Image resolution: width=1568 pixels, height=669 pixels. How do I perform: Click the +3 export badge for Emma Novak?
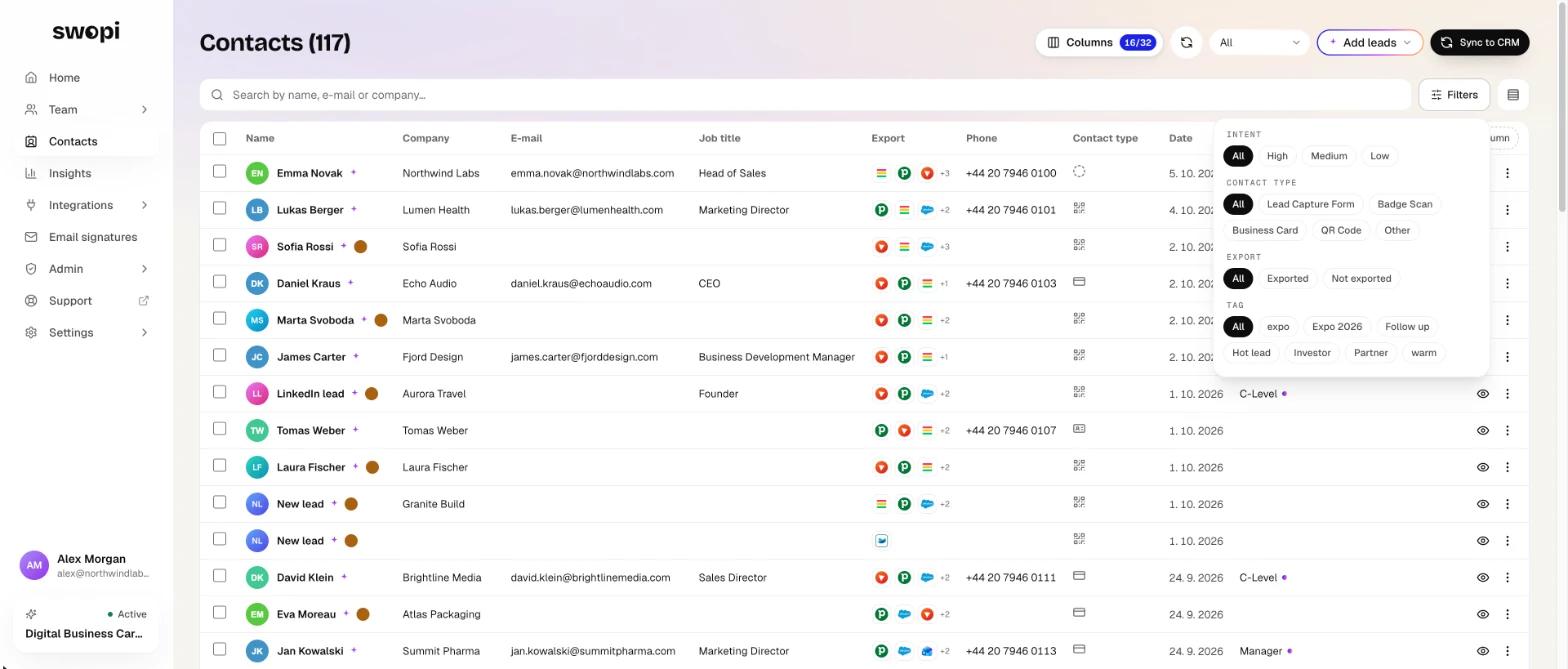[945, 174]
